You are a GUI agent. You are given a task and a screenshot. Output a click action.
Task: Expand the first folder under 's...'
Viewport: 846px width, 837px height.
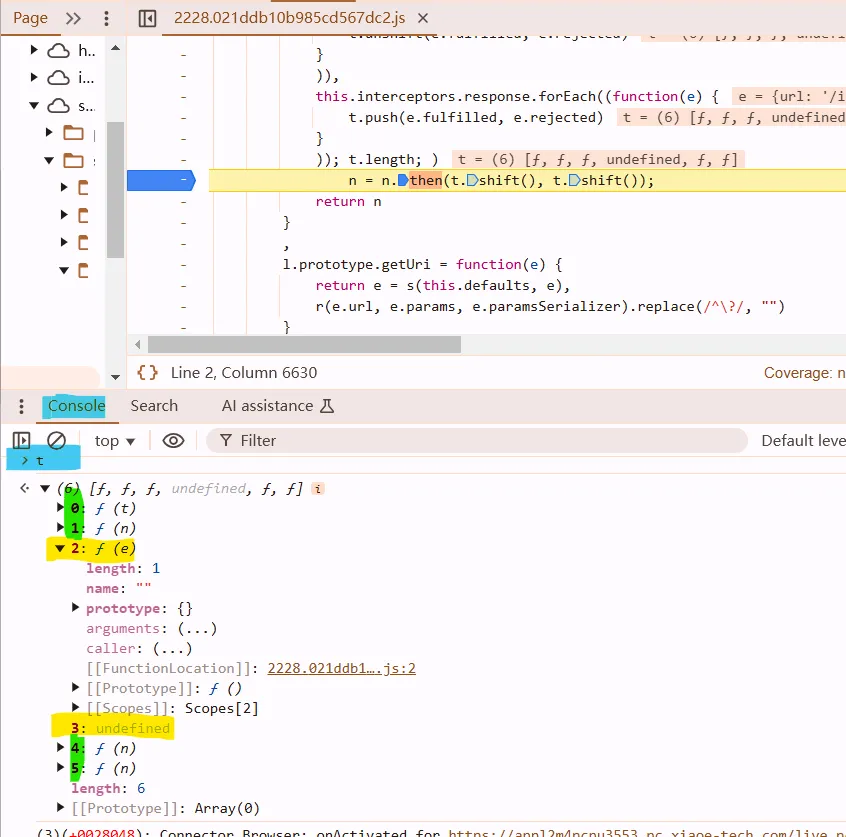(49, 132)
